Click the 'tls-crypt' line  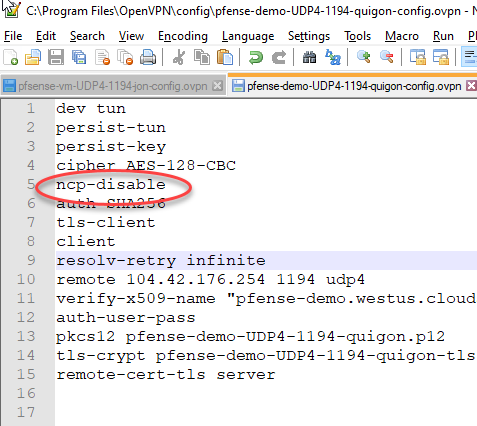[x=266, y=355]
